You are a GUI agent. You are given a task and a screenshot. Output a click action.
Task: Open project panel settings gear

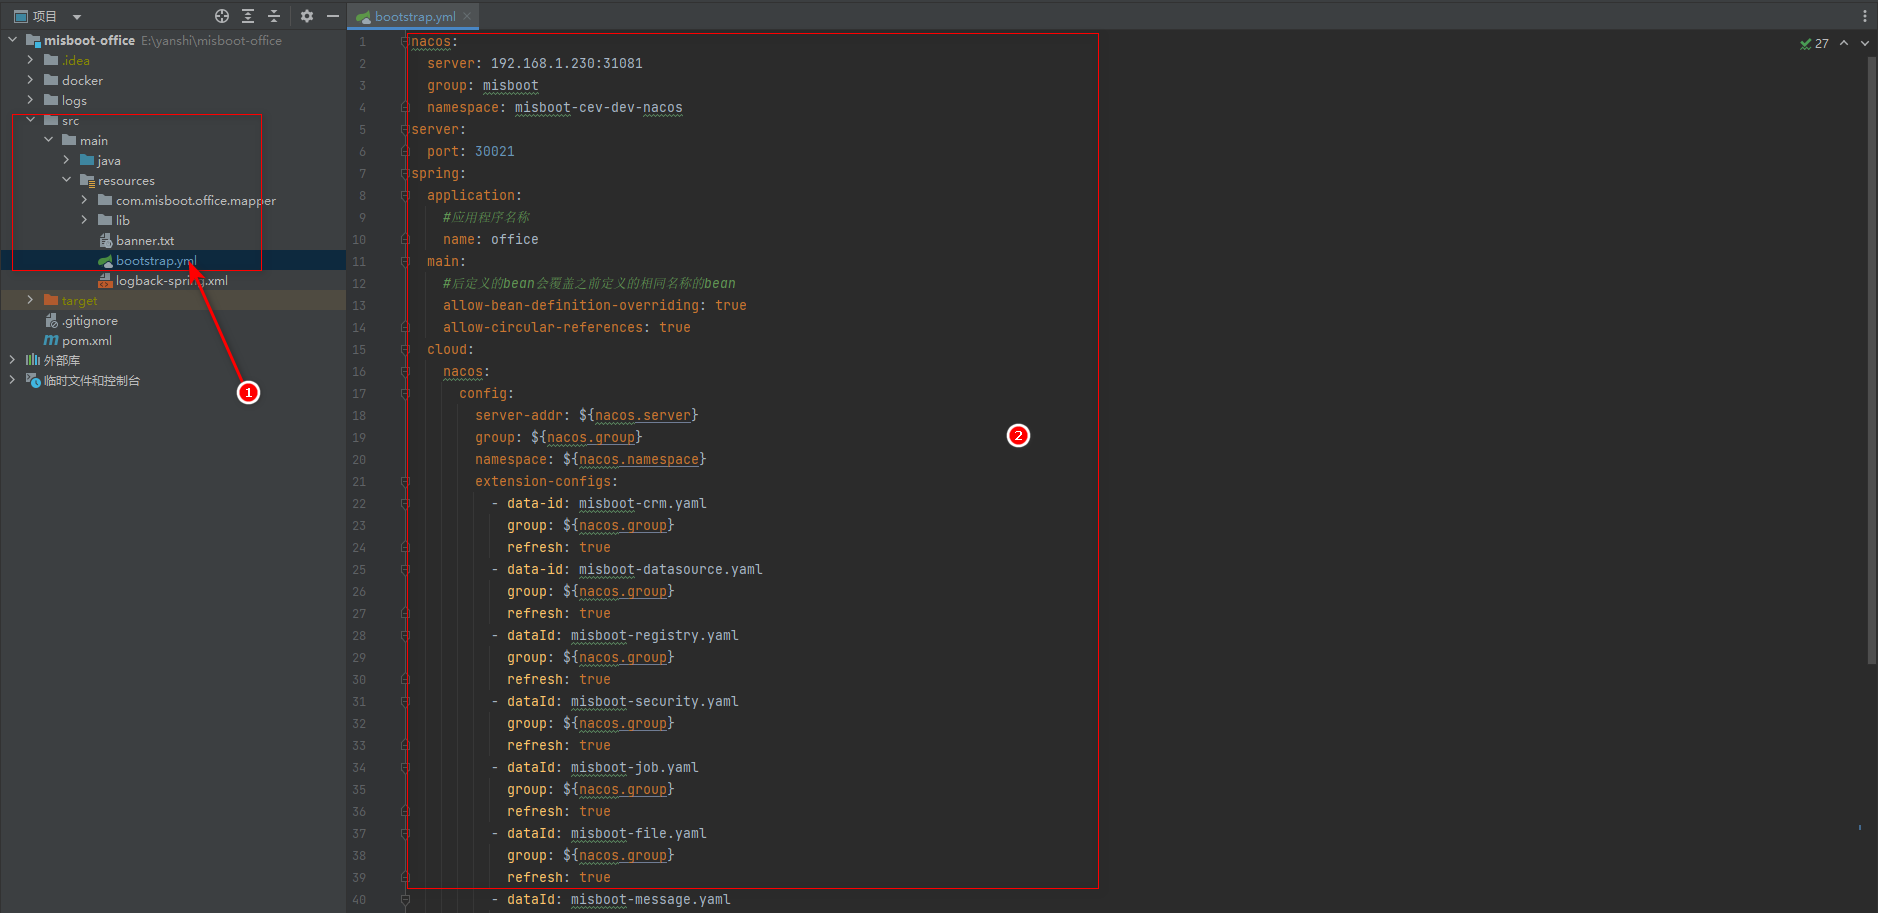pyautogui.click(x=307, y=16)
